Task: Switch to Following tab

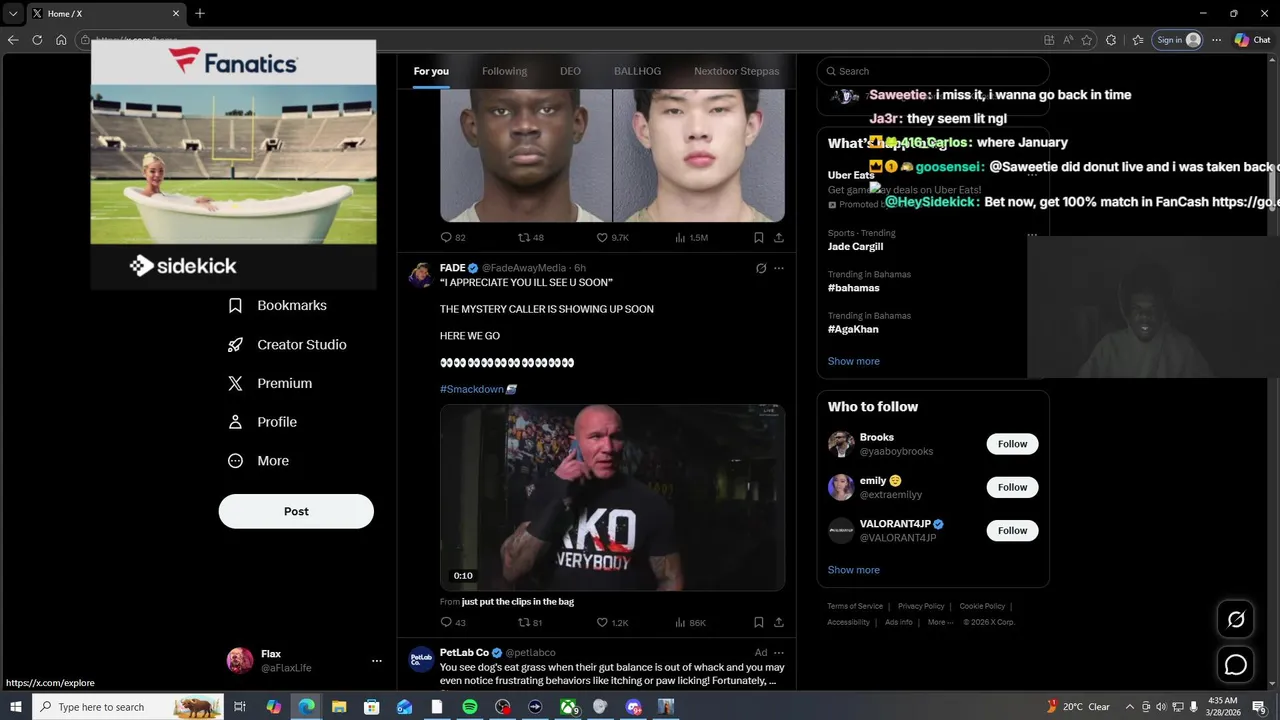Action: click(504, 71)
